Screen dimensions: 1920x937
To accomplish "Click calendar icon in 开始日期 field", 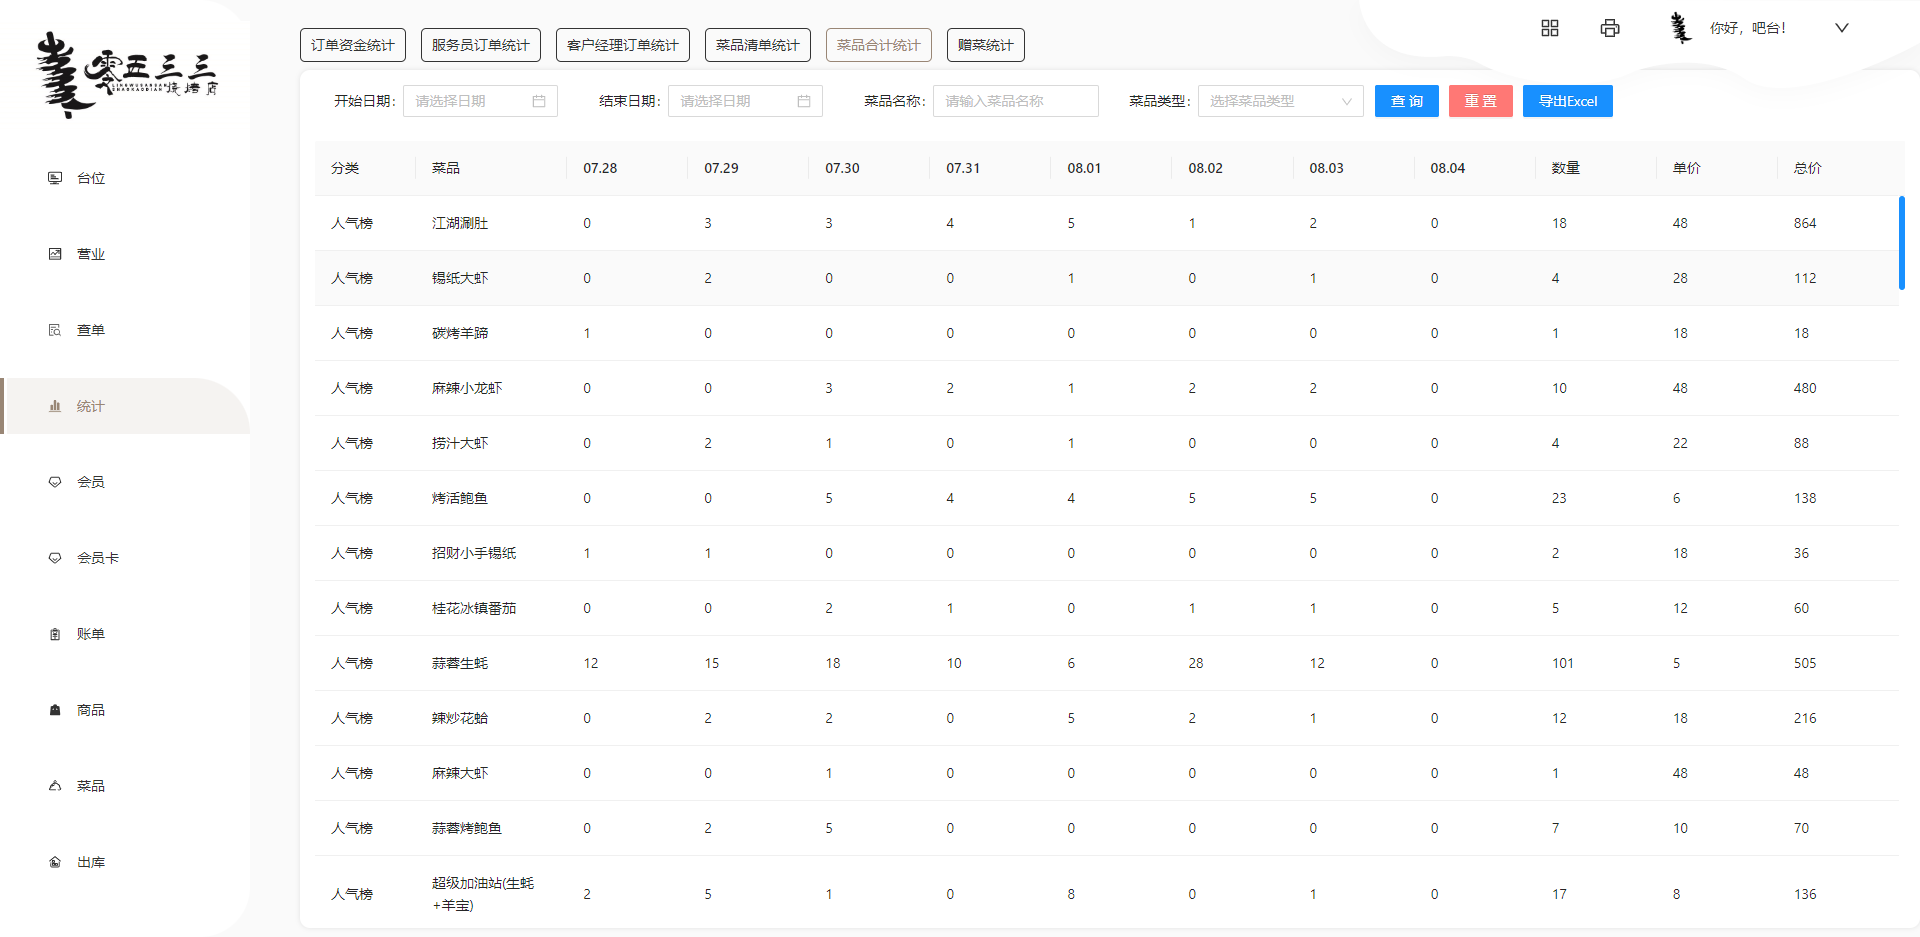I will (539, 101).
